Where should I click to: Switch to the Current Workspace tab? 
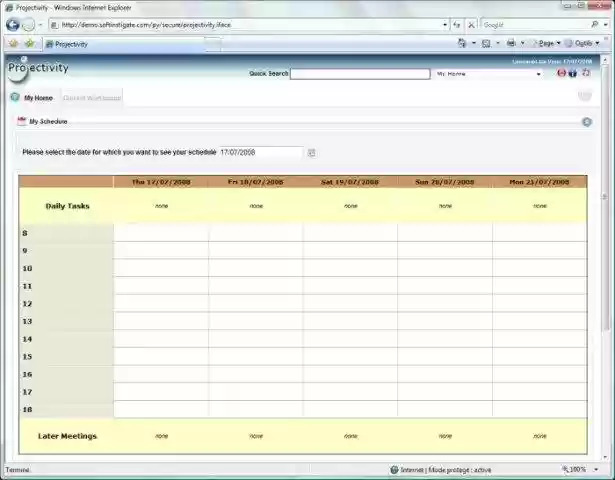(x=92, y=98)
